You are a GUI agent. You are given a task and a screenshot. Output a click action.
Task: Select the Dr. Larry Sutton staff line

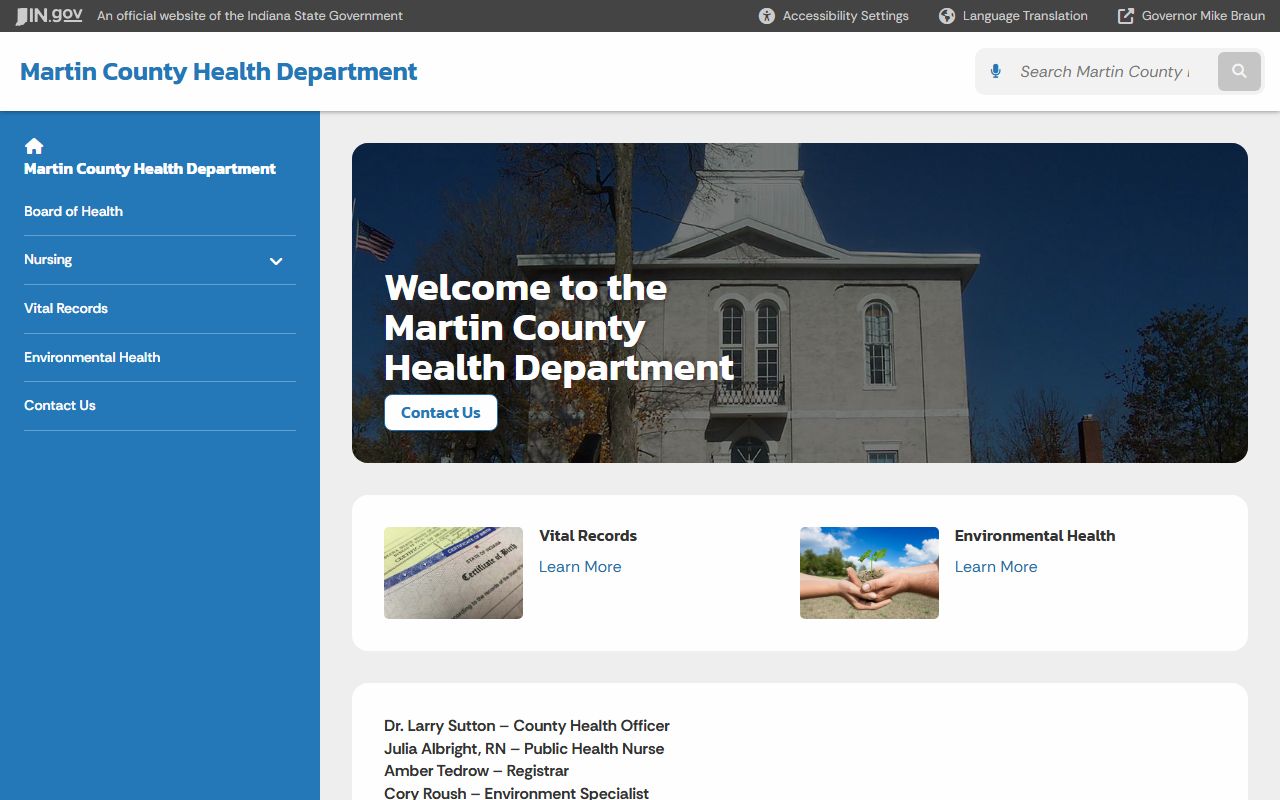(x=527, y=726)
